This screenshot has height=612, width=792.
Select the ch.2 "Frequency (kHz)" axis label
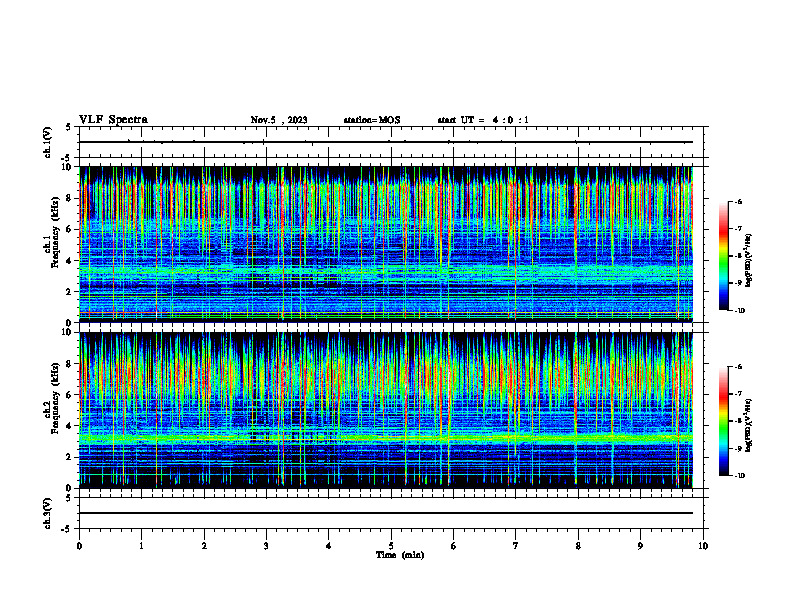55,398
